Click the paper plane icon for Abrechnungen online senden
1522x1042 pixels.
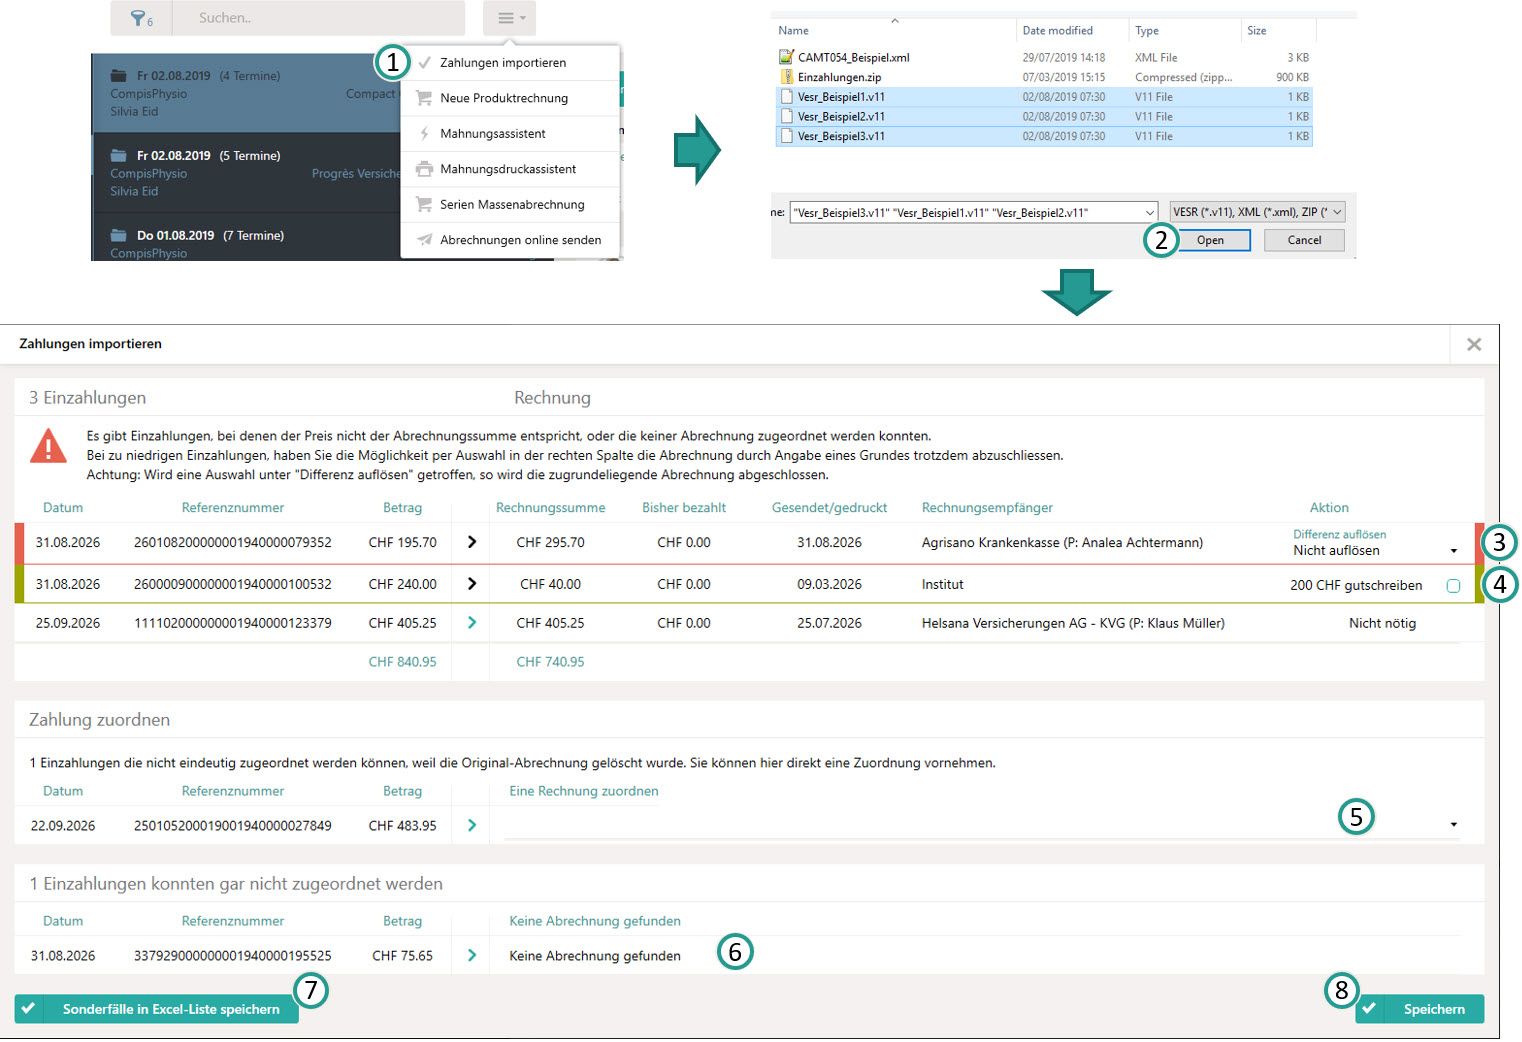[x=424, y=240]
